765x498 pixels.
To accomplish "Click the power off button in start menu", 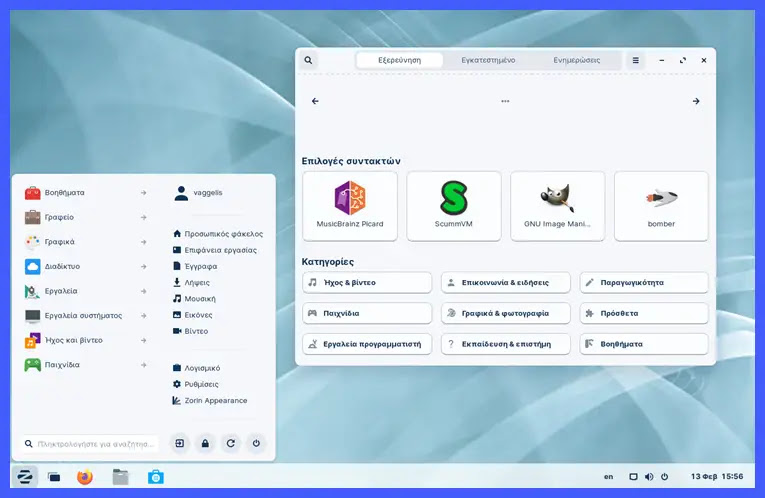I will tap(256, 443).
